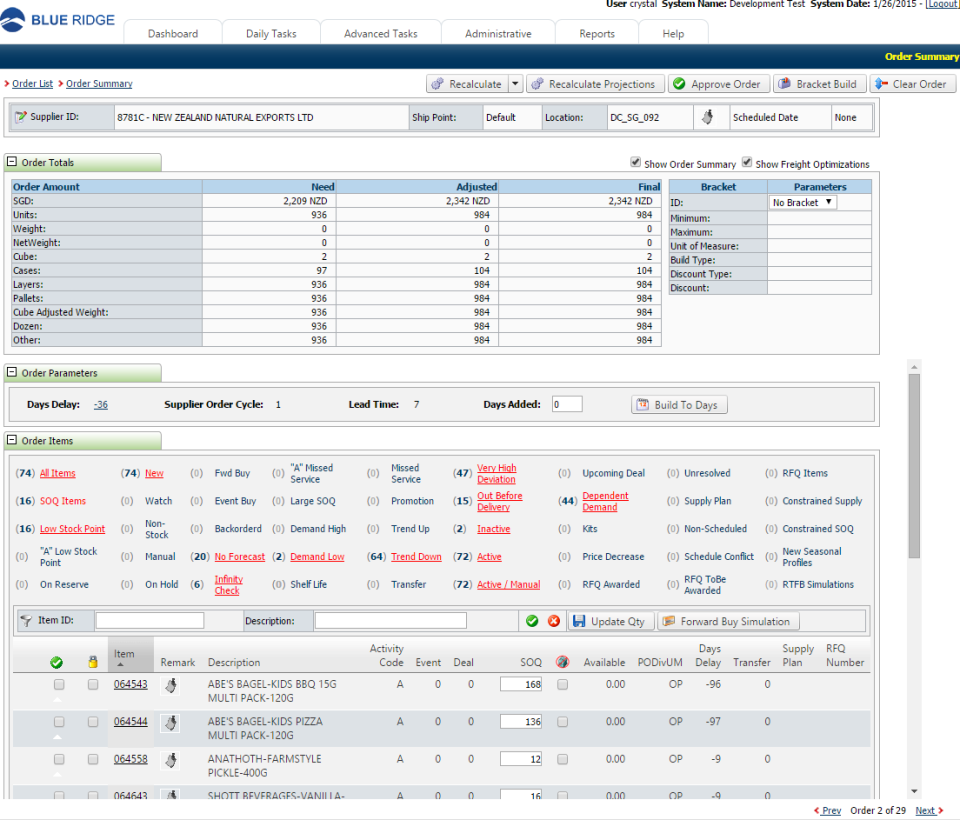Open the Daily Tasks menu
This screenshot has width=960, height=820.
271,32
